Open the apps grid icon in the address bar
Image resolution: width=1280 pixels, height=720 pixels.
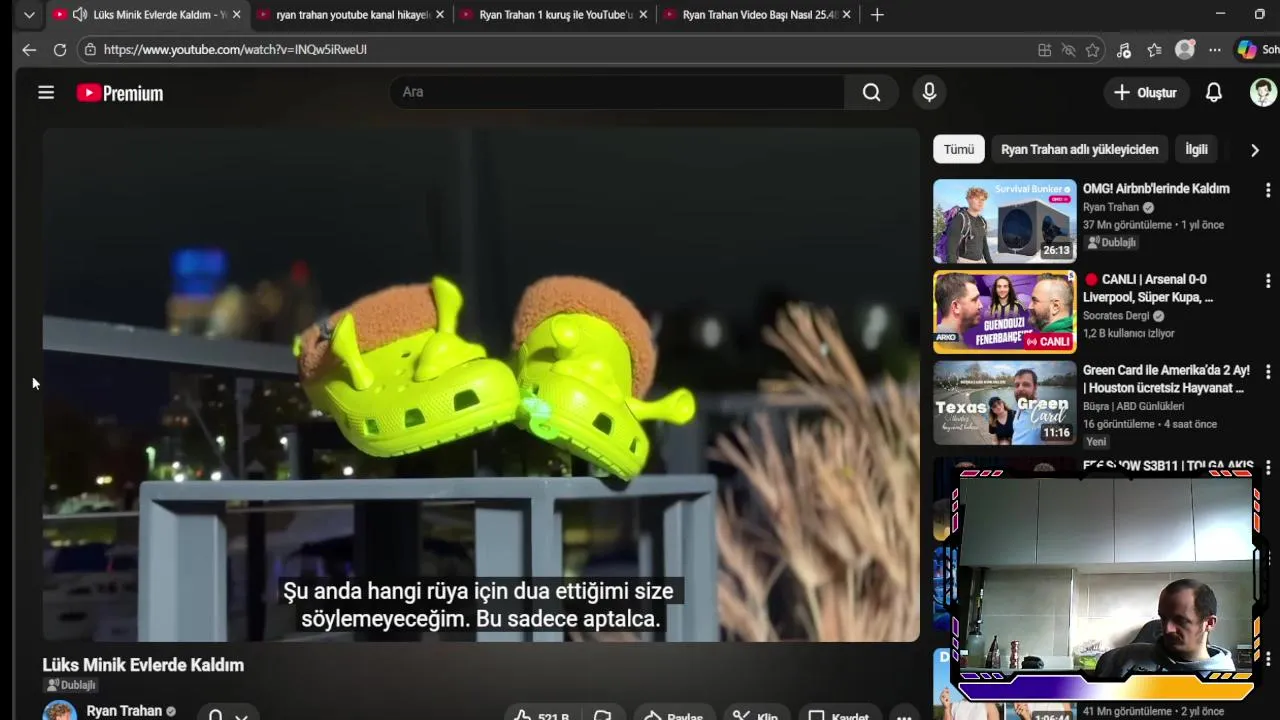(x=1044, y=50)
